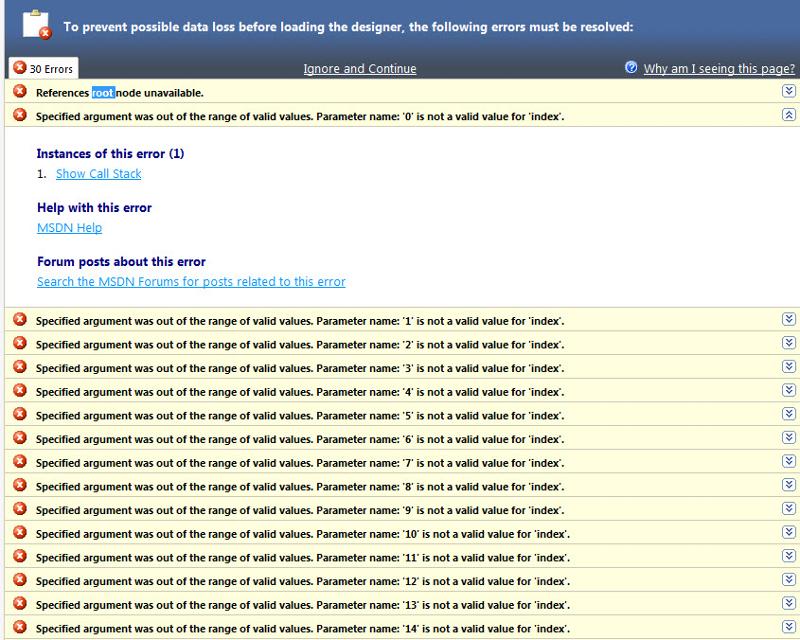
Task: Click the red error icon on the '13' index row
Action: coord(20,603)
